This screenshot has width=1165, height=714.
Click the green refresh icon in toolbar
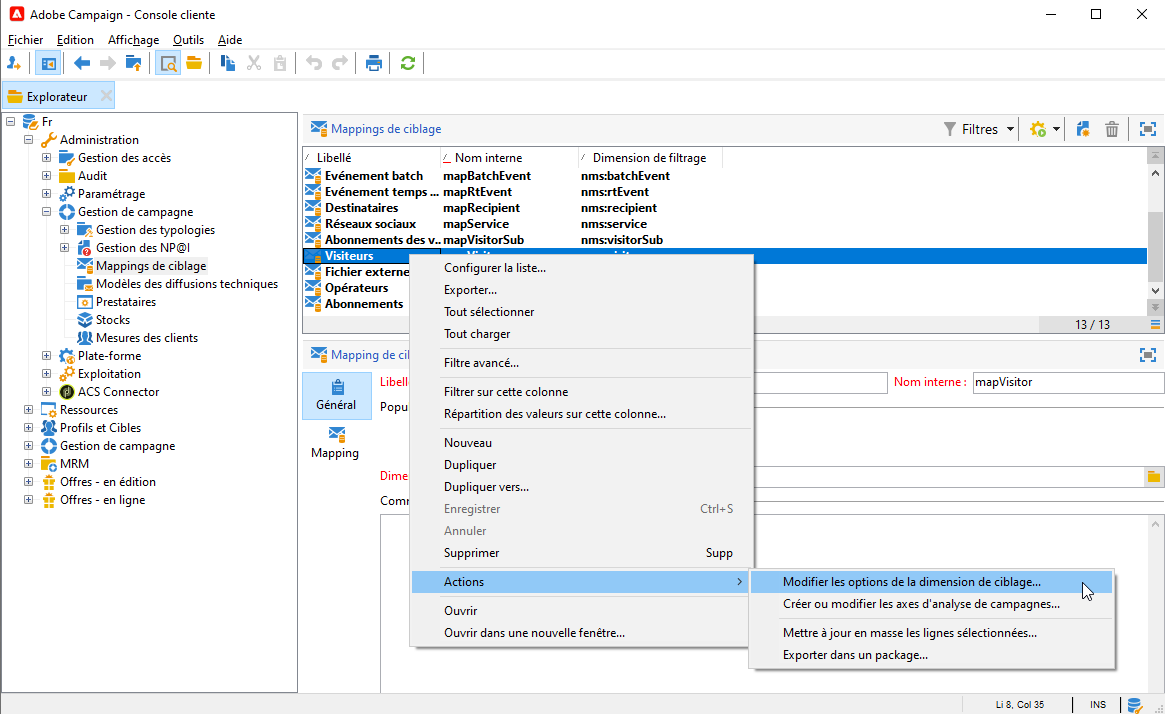coord(407,63)
